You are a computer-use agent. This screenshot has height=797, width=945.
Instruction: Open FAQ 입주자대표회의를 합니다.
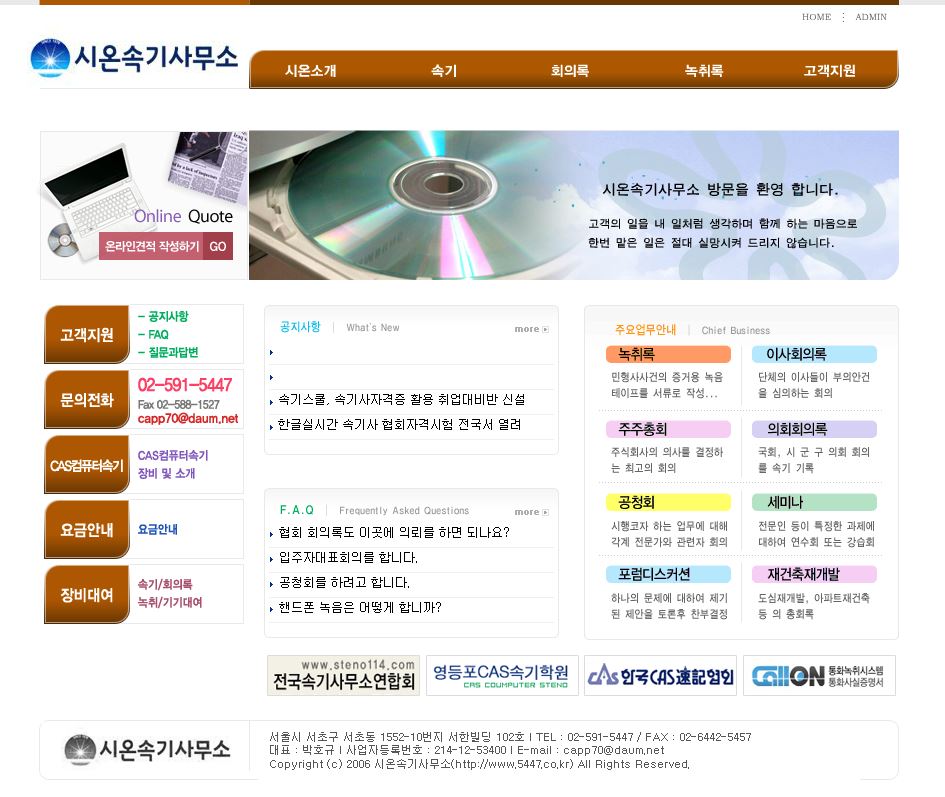point(348,558)
